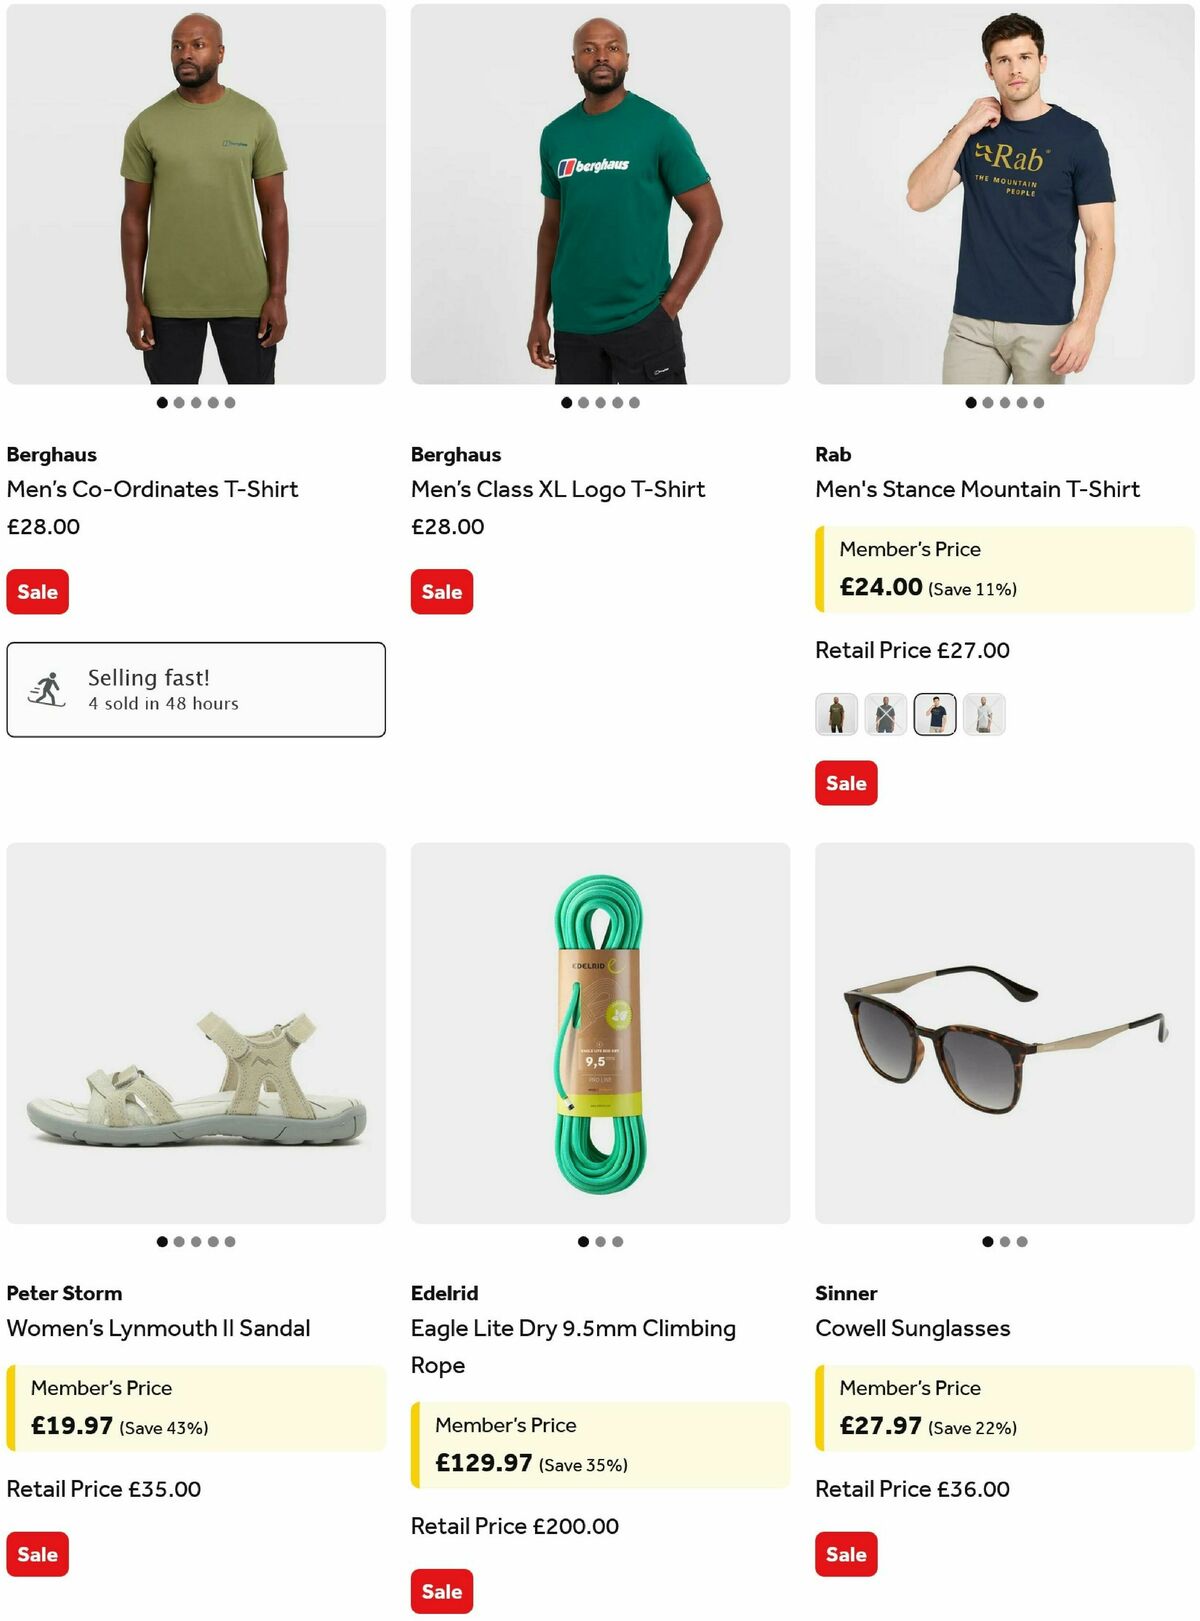1200x1621 pixels.
Task: Choose the white colour variant of the Rab T-Shirt
Action: pos(983,715)
